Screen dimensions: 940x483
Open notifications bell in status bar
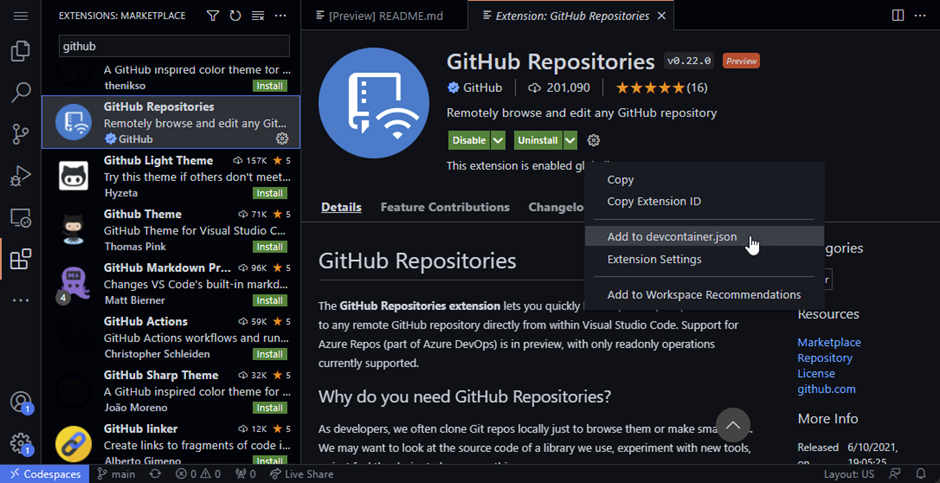point(921,474)
